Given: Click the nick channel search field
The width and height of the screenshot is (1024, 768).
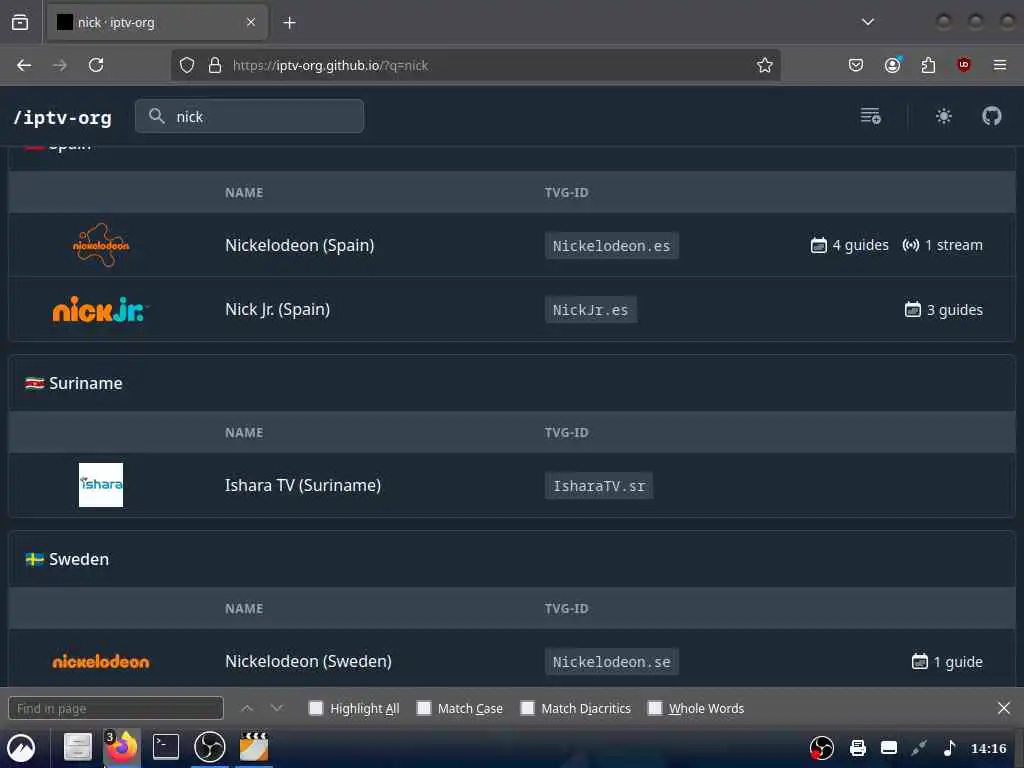Looking at the screenshot, I should pos(249,116).
